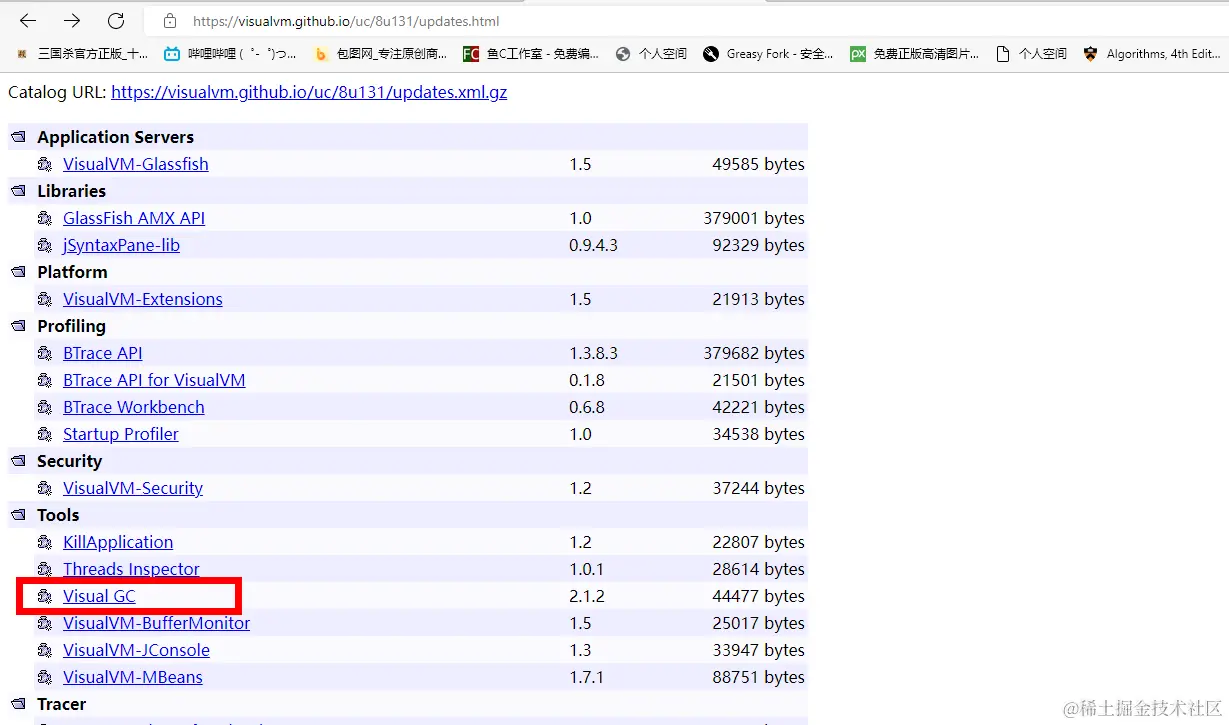Open the VisualVM-JConsole link

[136, 650]
